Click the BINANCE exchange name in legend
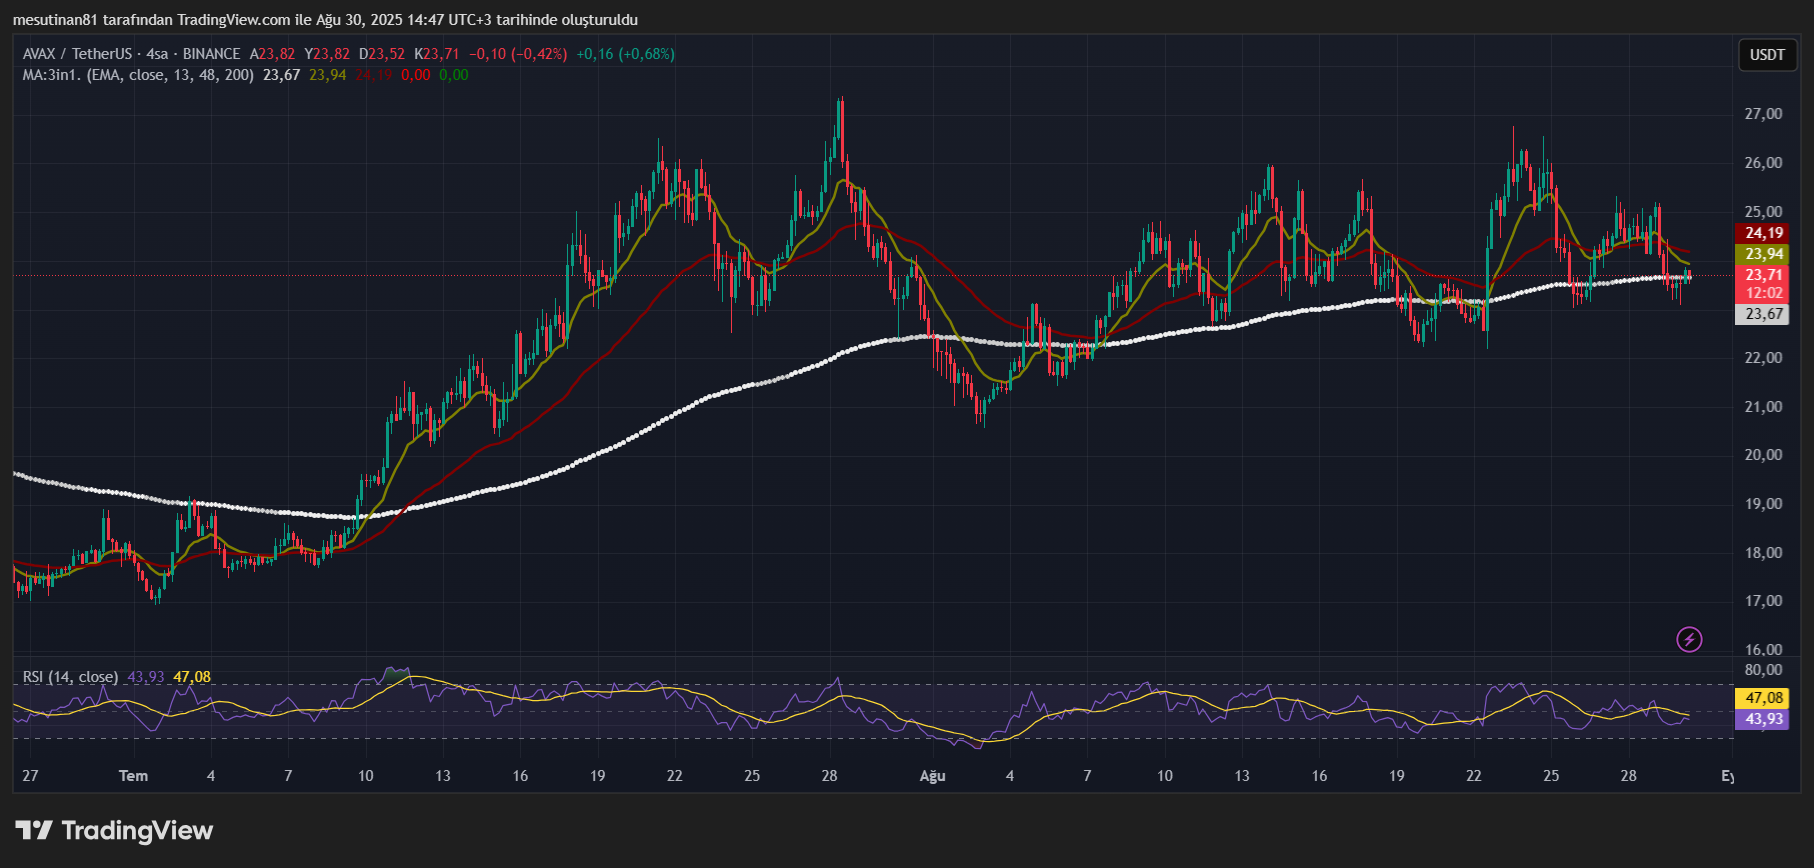 [211, 54]
